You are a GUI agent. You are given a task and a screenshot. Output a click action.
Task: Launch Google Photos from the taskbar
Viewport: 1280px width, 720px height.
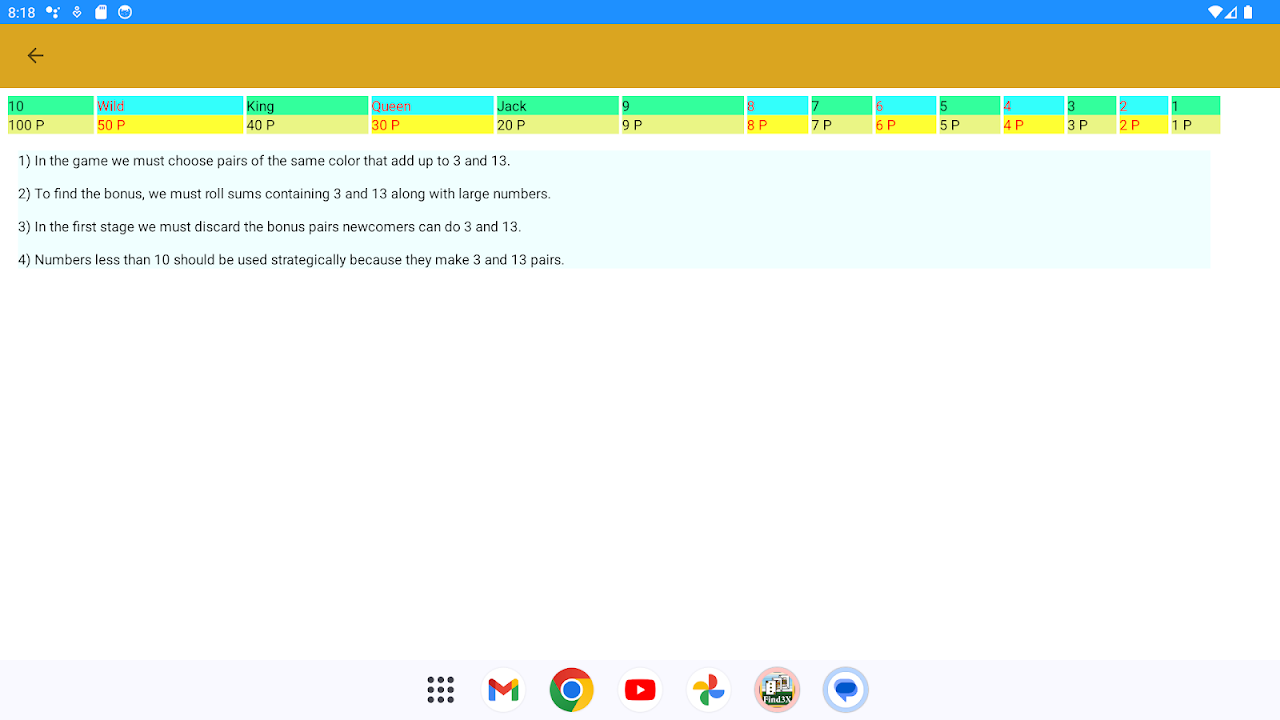708,690
